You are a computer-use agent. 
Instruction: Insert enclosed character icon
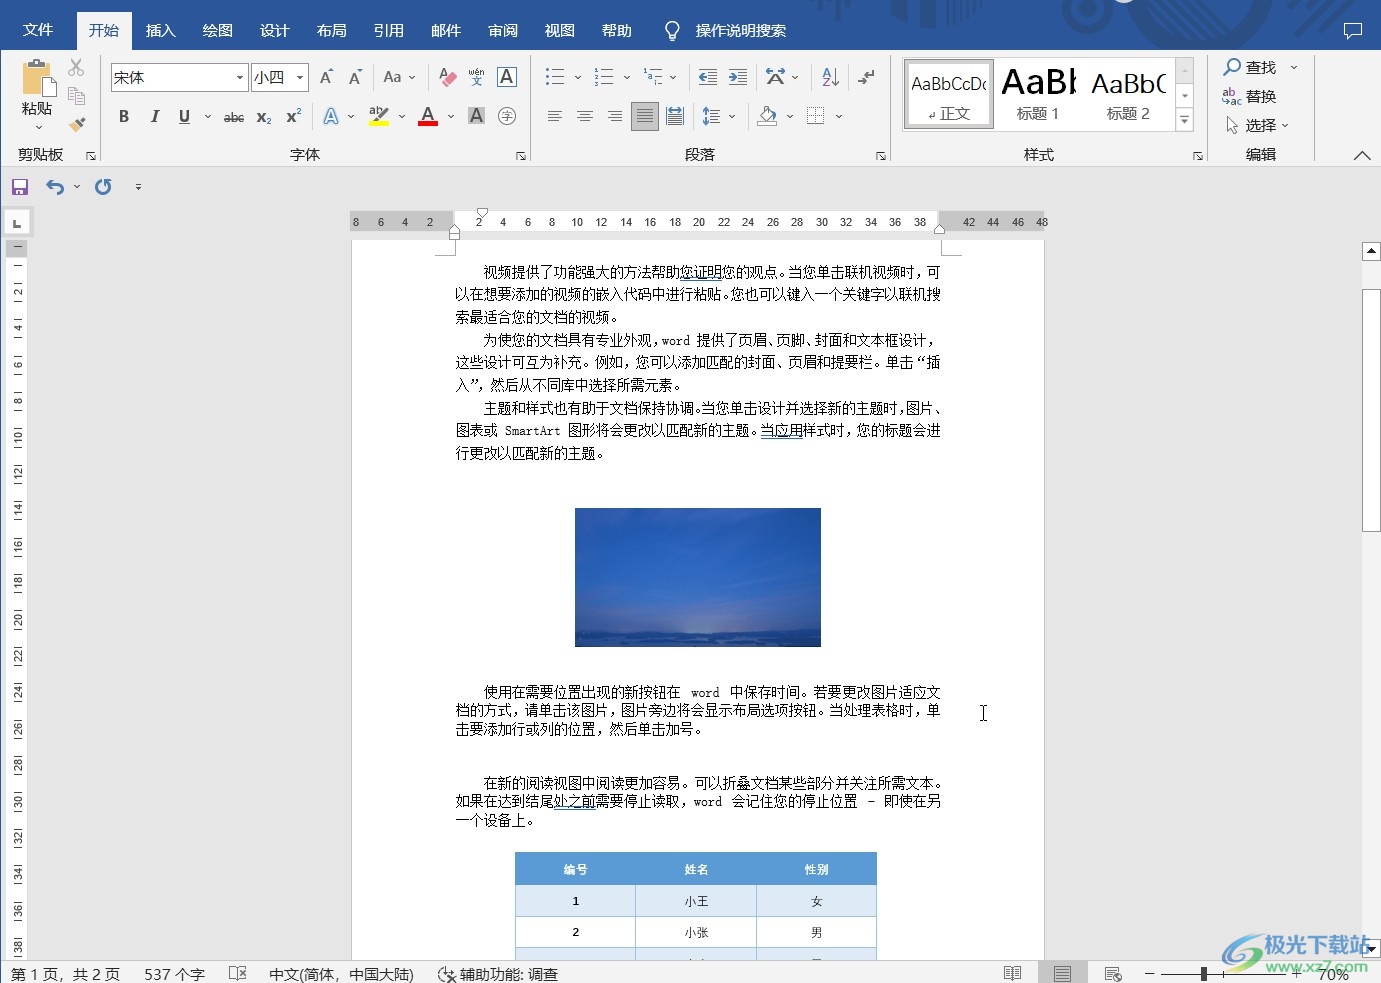click(507, 116)
